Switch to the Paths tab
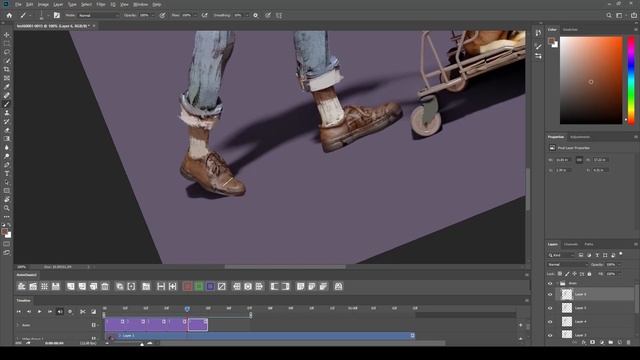The height and width of the screenshot is (360, 640). pos(589,244)
